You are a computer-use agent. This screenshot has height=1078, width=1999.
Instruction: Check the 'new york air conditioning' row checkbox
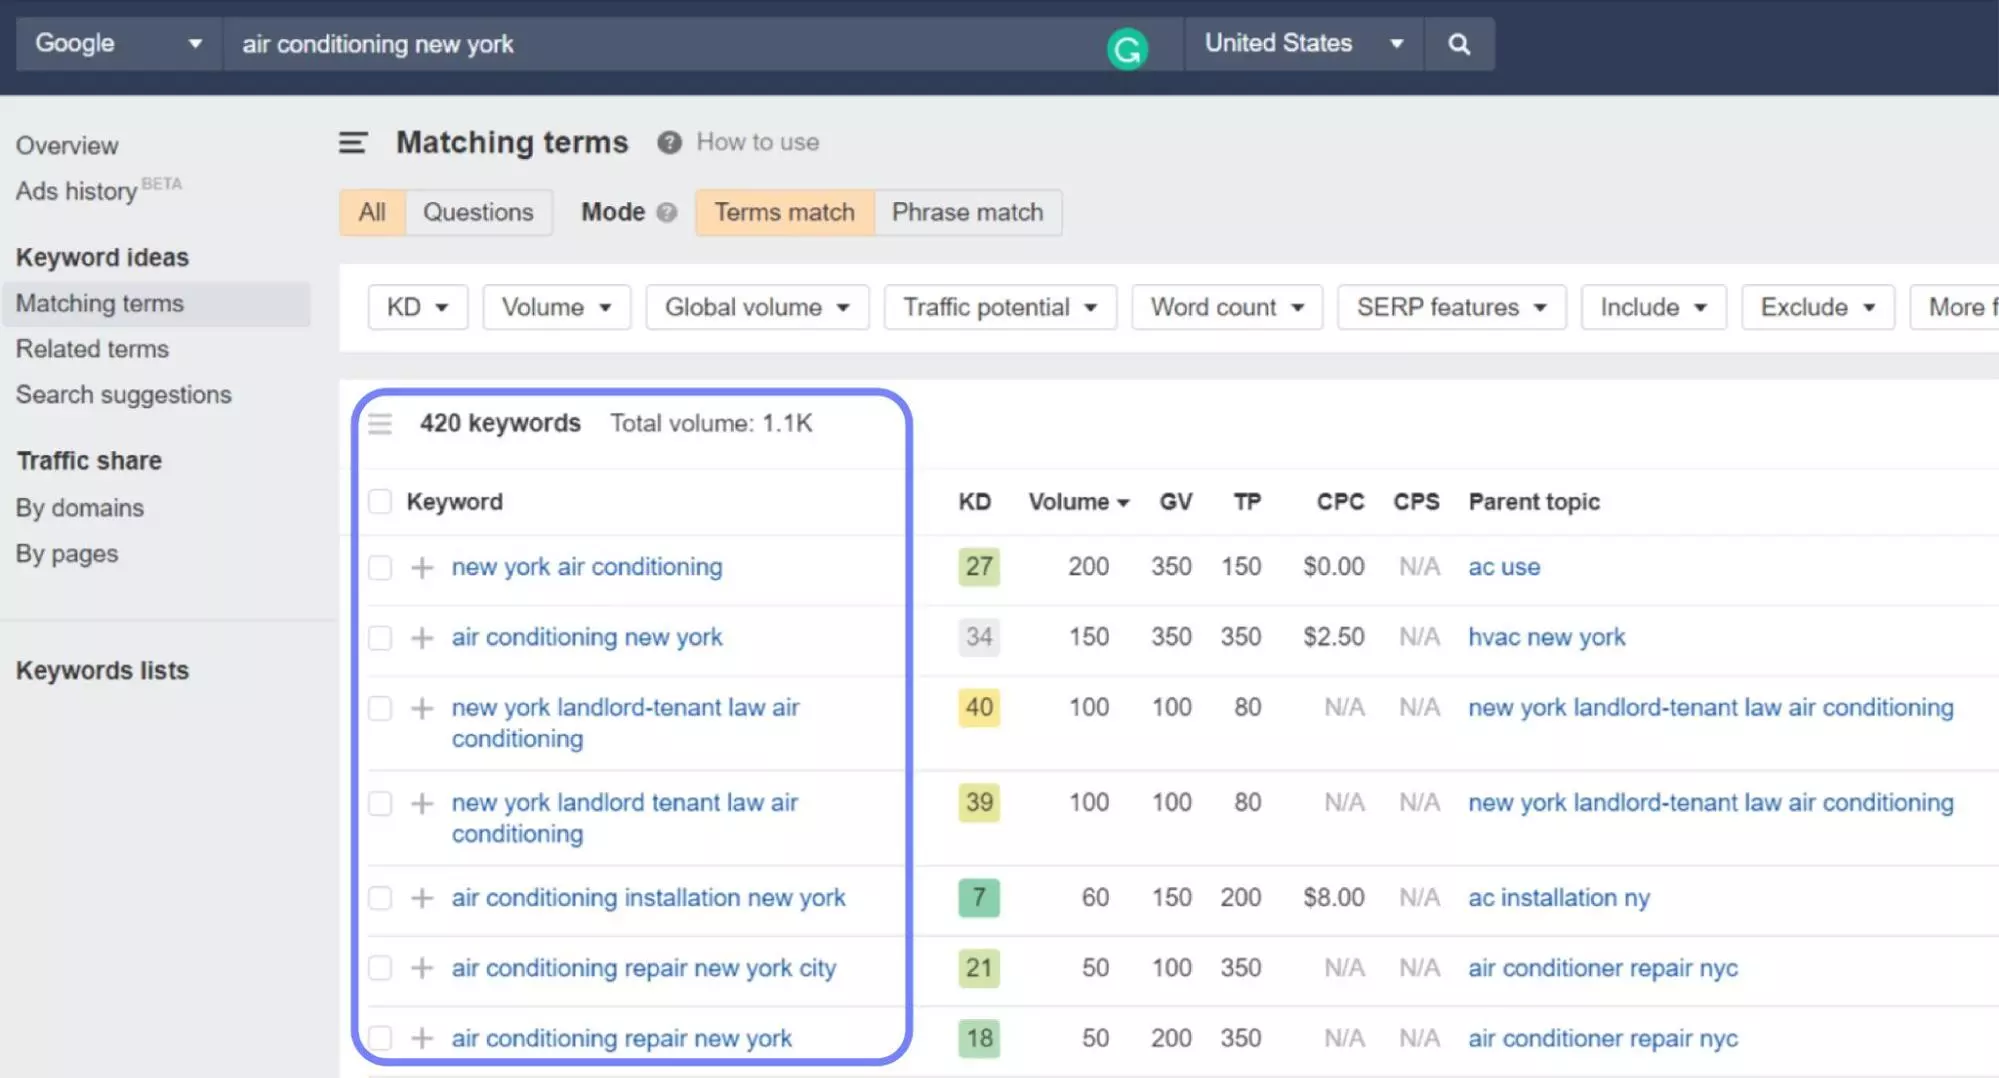[380, 568]
